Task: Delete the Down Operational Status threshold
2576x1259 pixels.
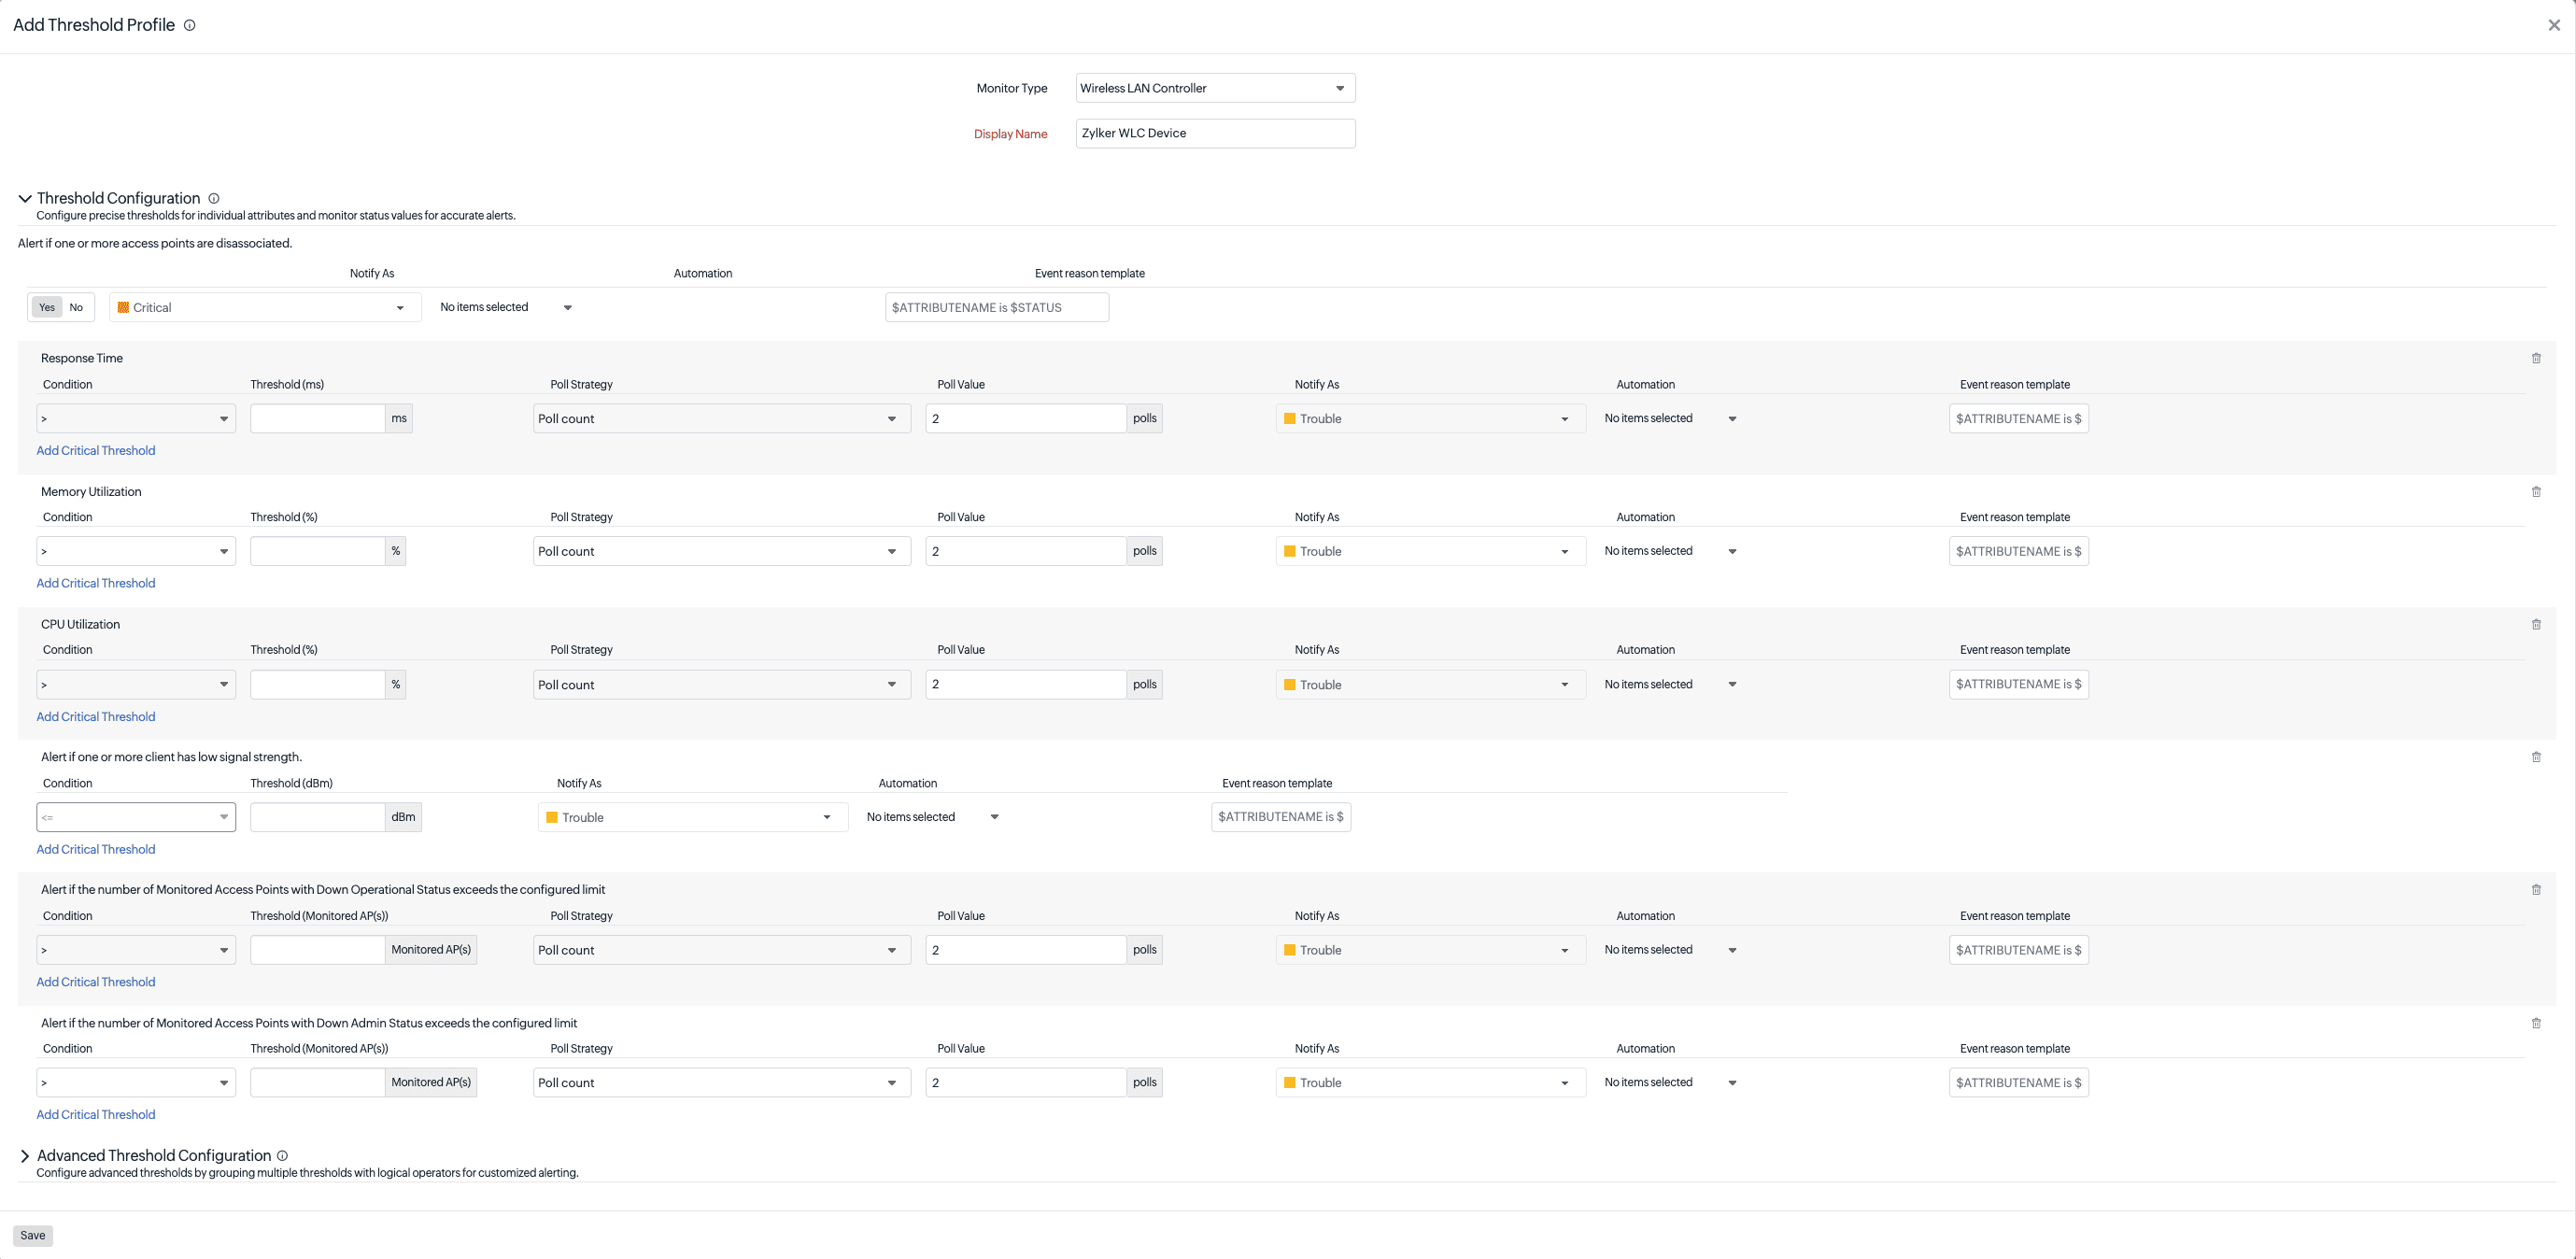Action: tap(2536, 889)
